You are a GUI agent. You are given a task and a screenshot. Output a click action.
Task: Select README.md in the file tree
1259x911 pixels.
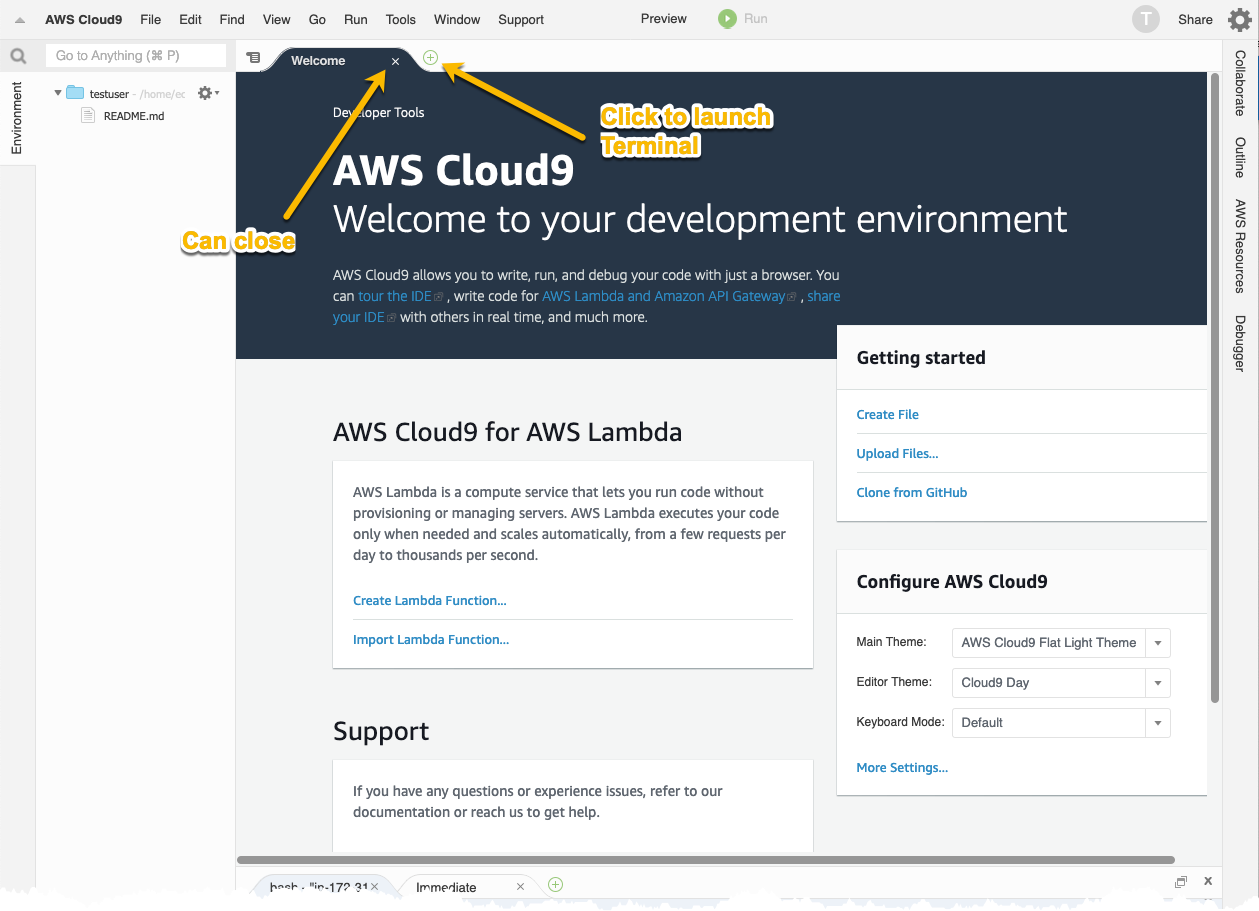(x=134, y=116)
